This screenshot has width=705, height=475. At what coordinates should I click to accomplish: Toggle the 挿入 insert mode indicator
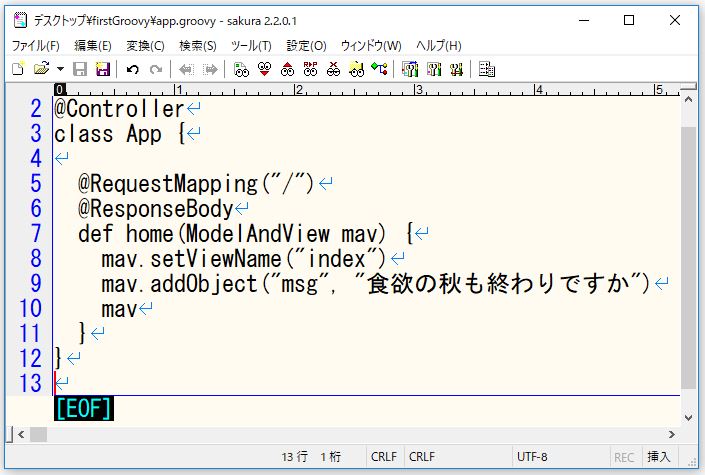[x=659, y=457]
